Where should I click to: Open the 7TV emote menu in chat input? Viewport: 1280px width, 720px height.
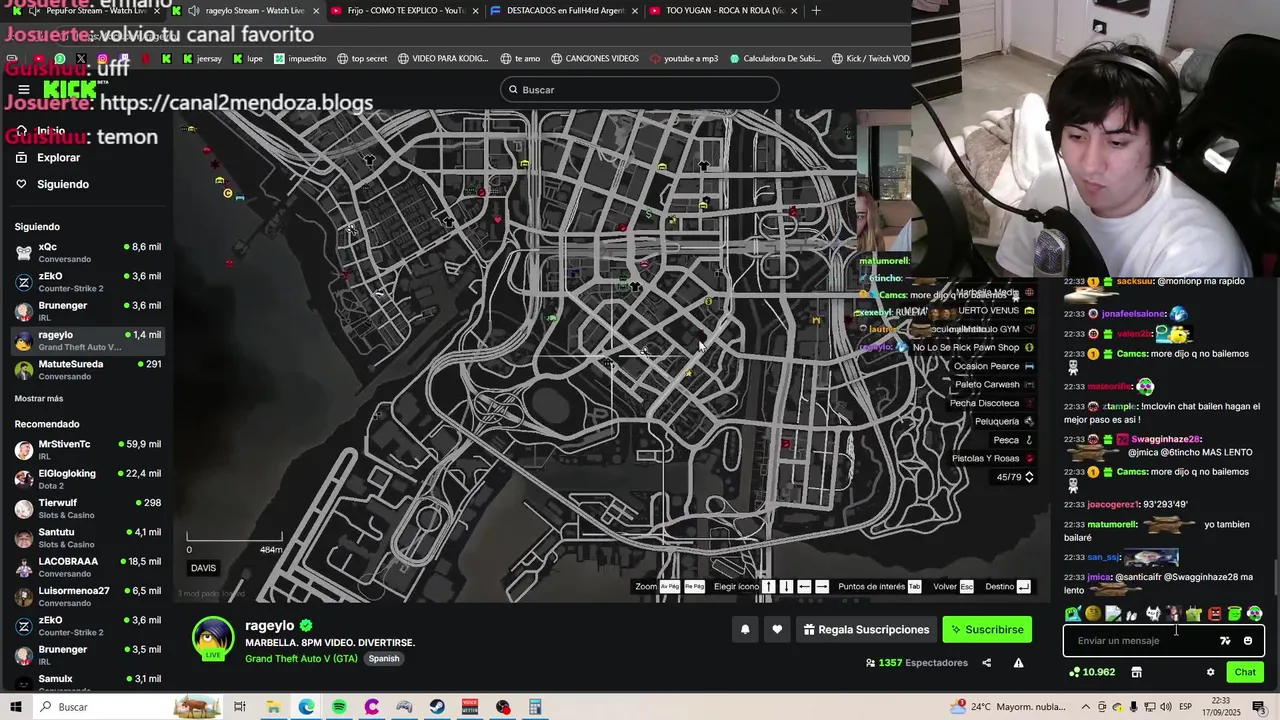click(1225, 641)
